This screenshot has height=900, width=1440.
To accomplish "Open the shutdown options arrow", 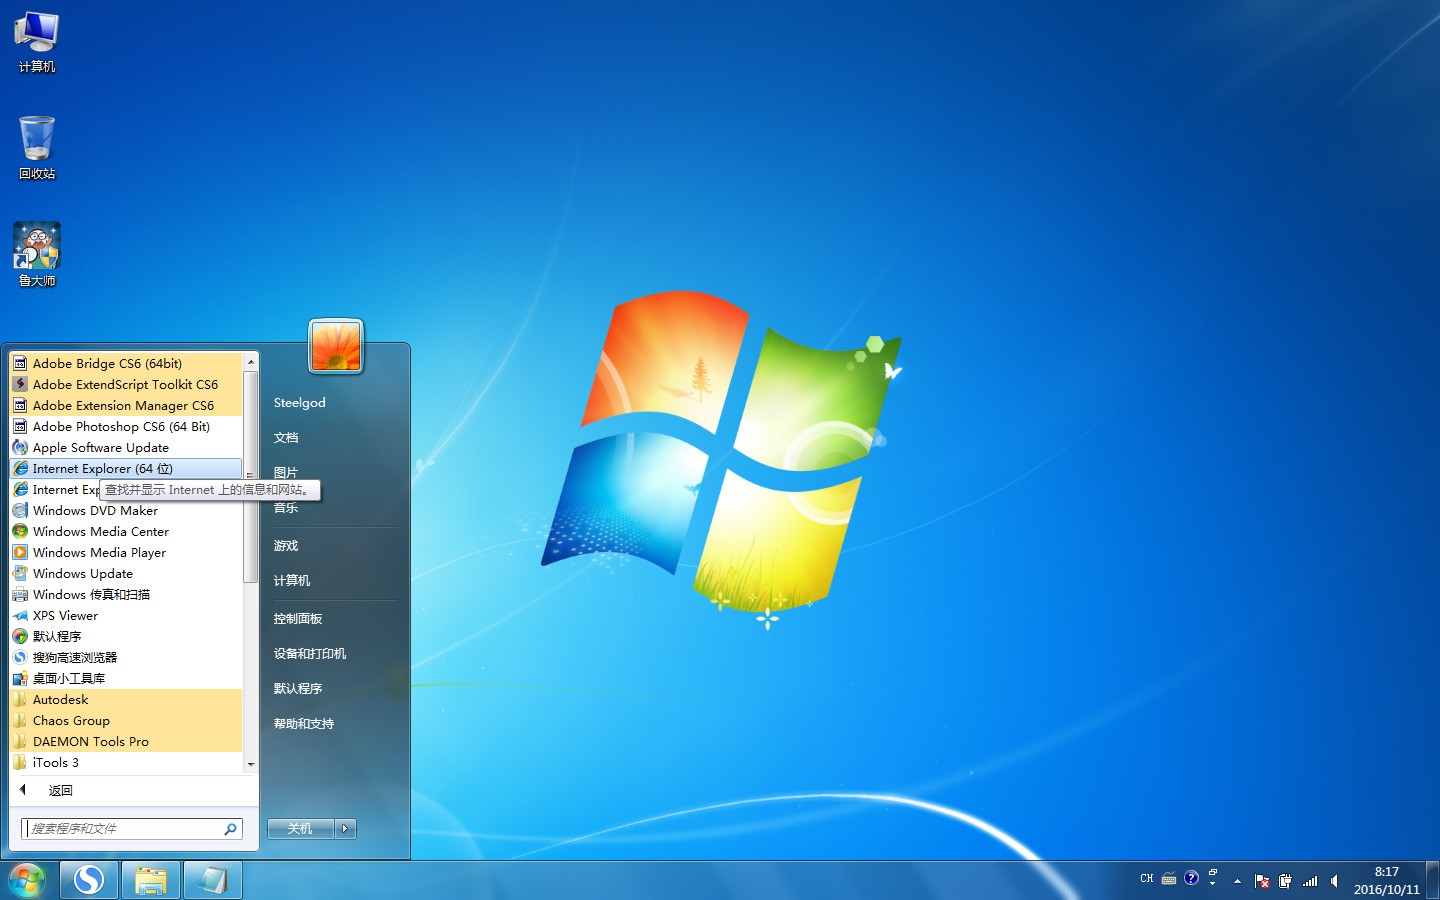I will pyautogui.click(x=346, y=828).
